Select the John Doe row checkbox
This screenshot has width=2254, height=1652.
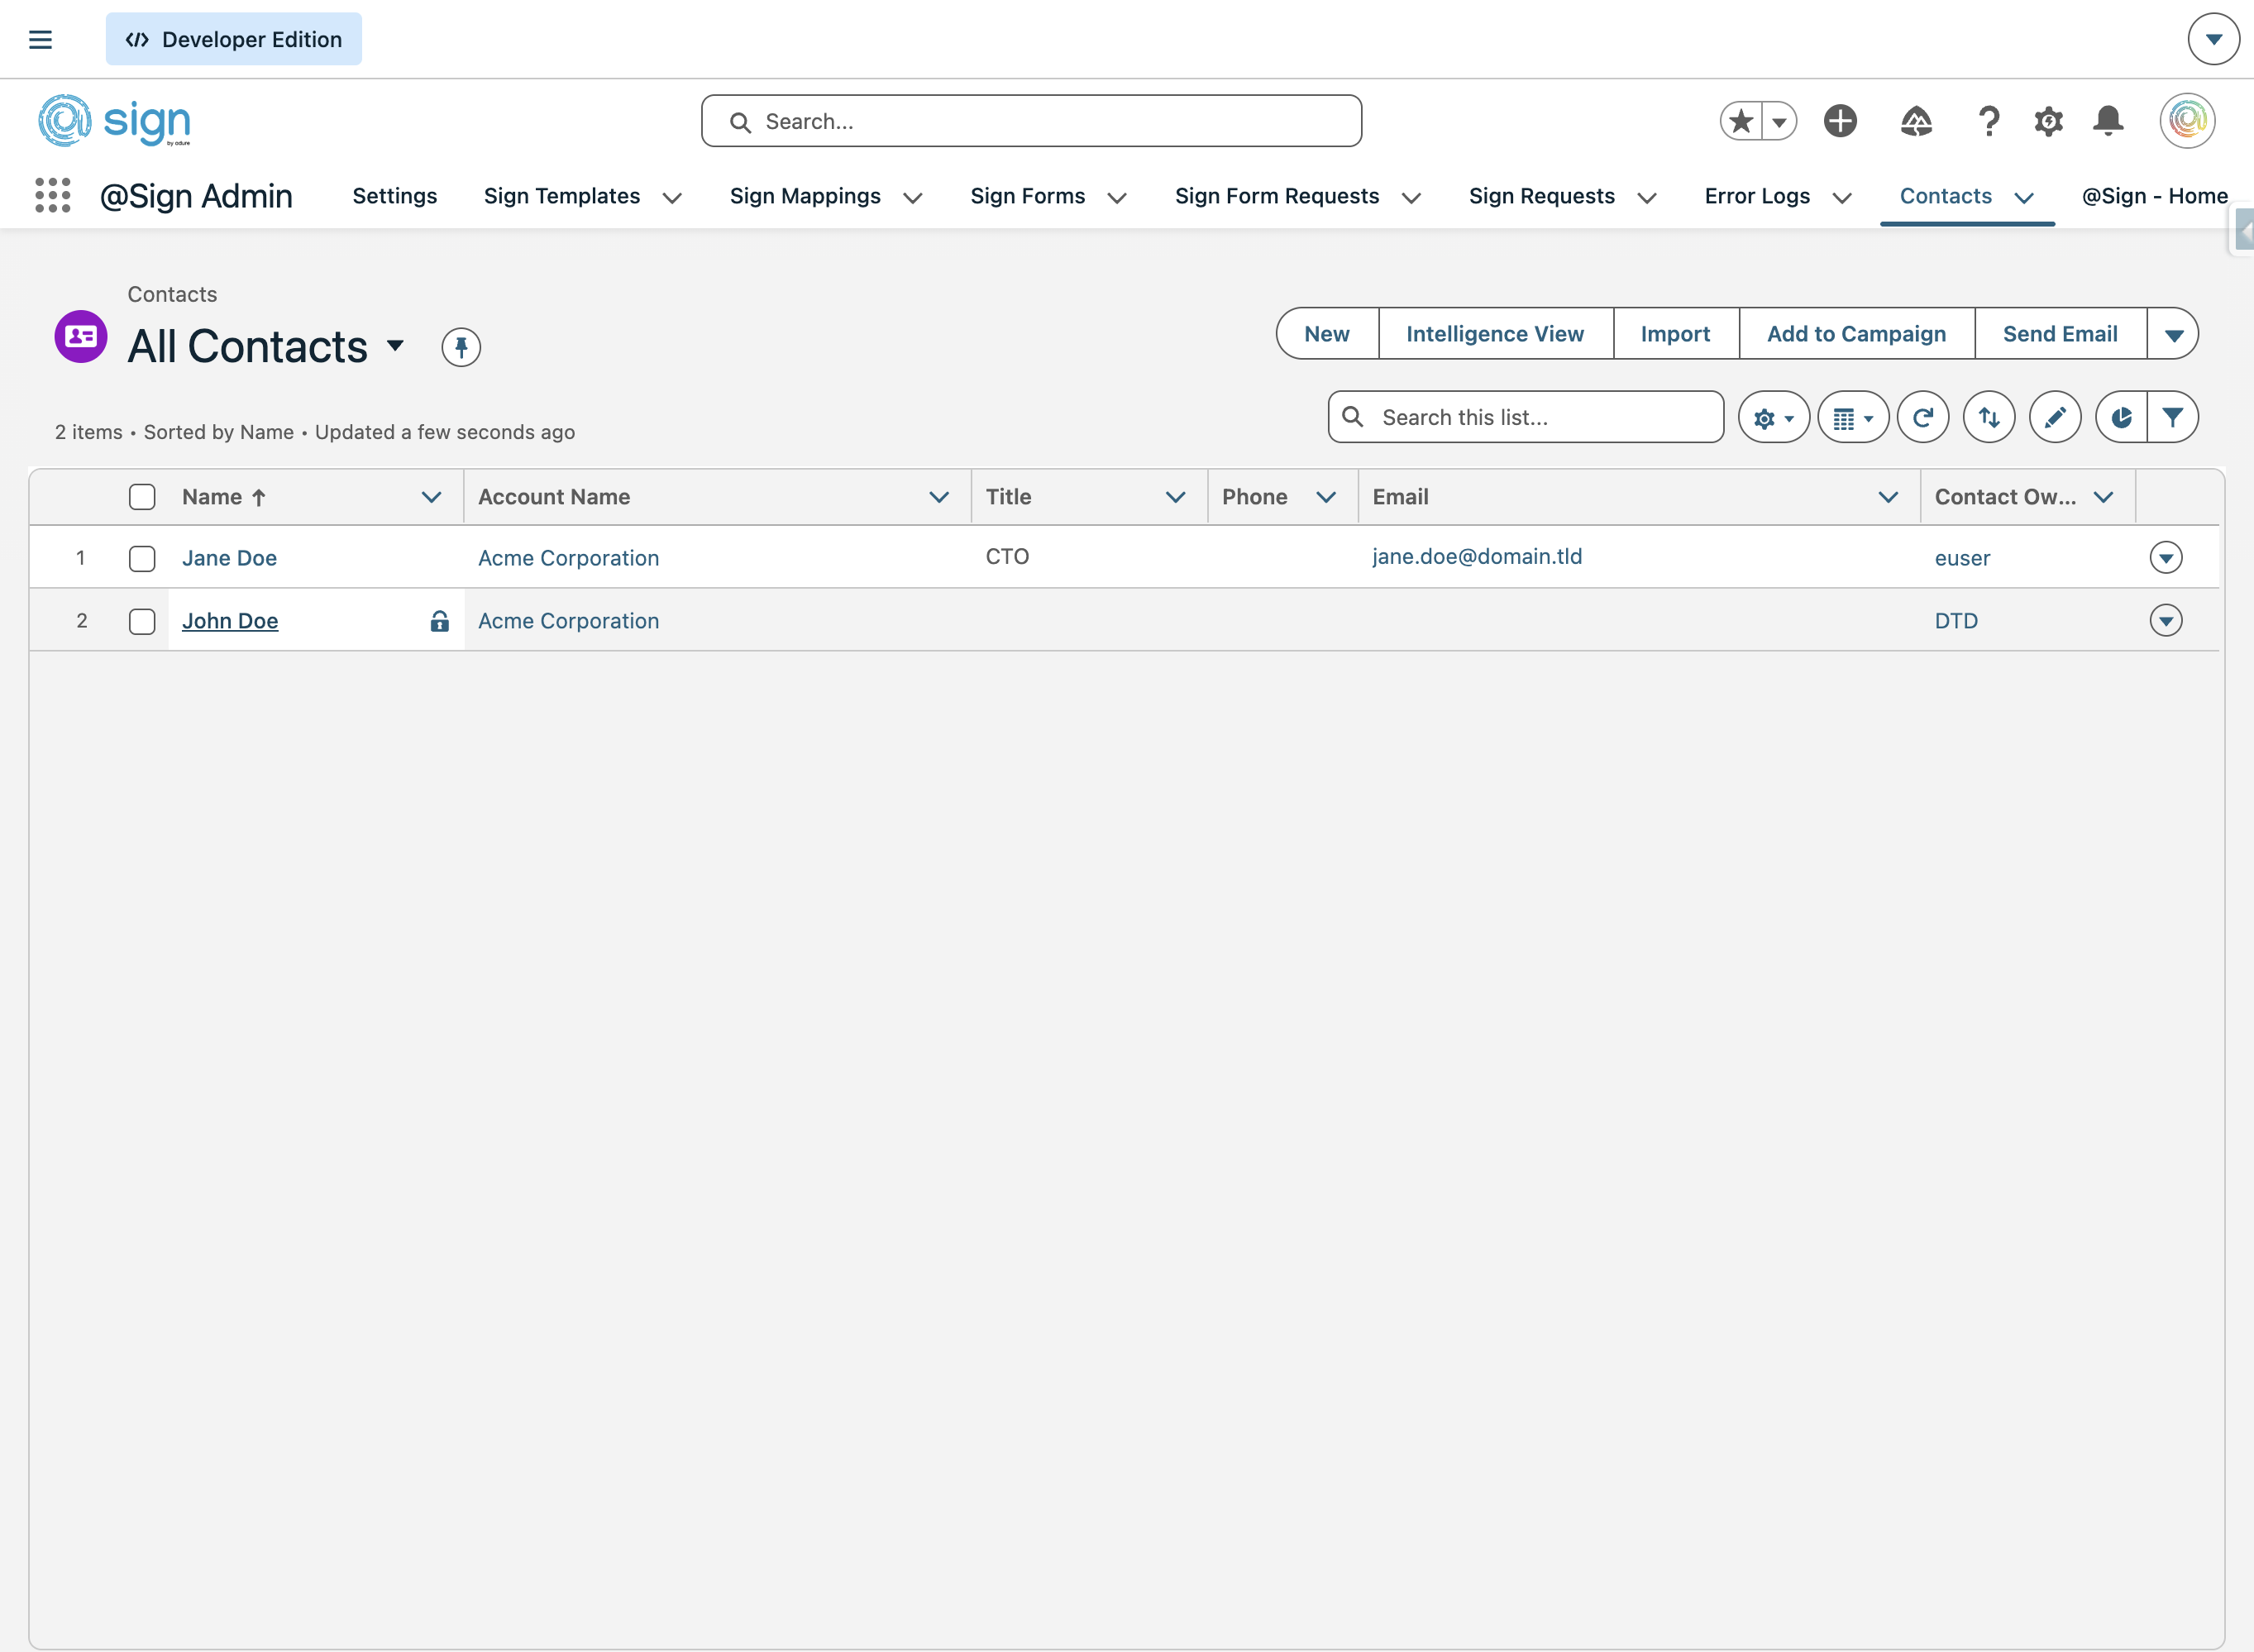point(142,621)
